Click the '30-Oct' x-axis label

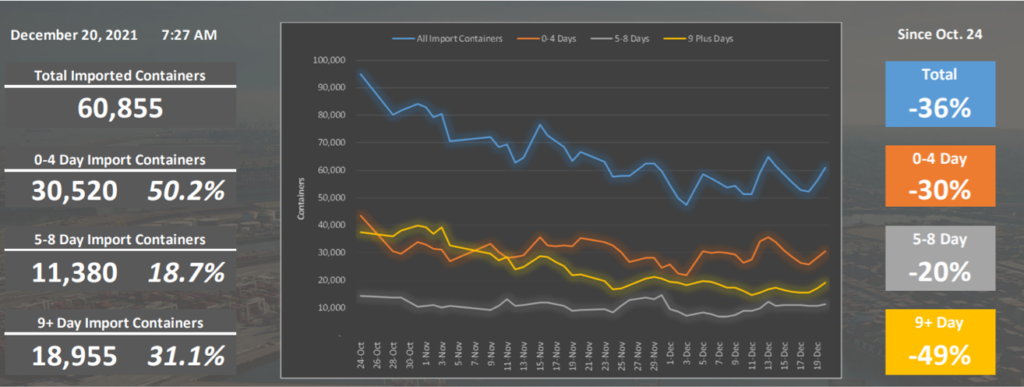[409, 356]
